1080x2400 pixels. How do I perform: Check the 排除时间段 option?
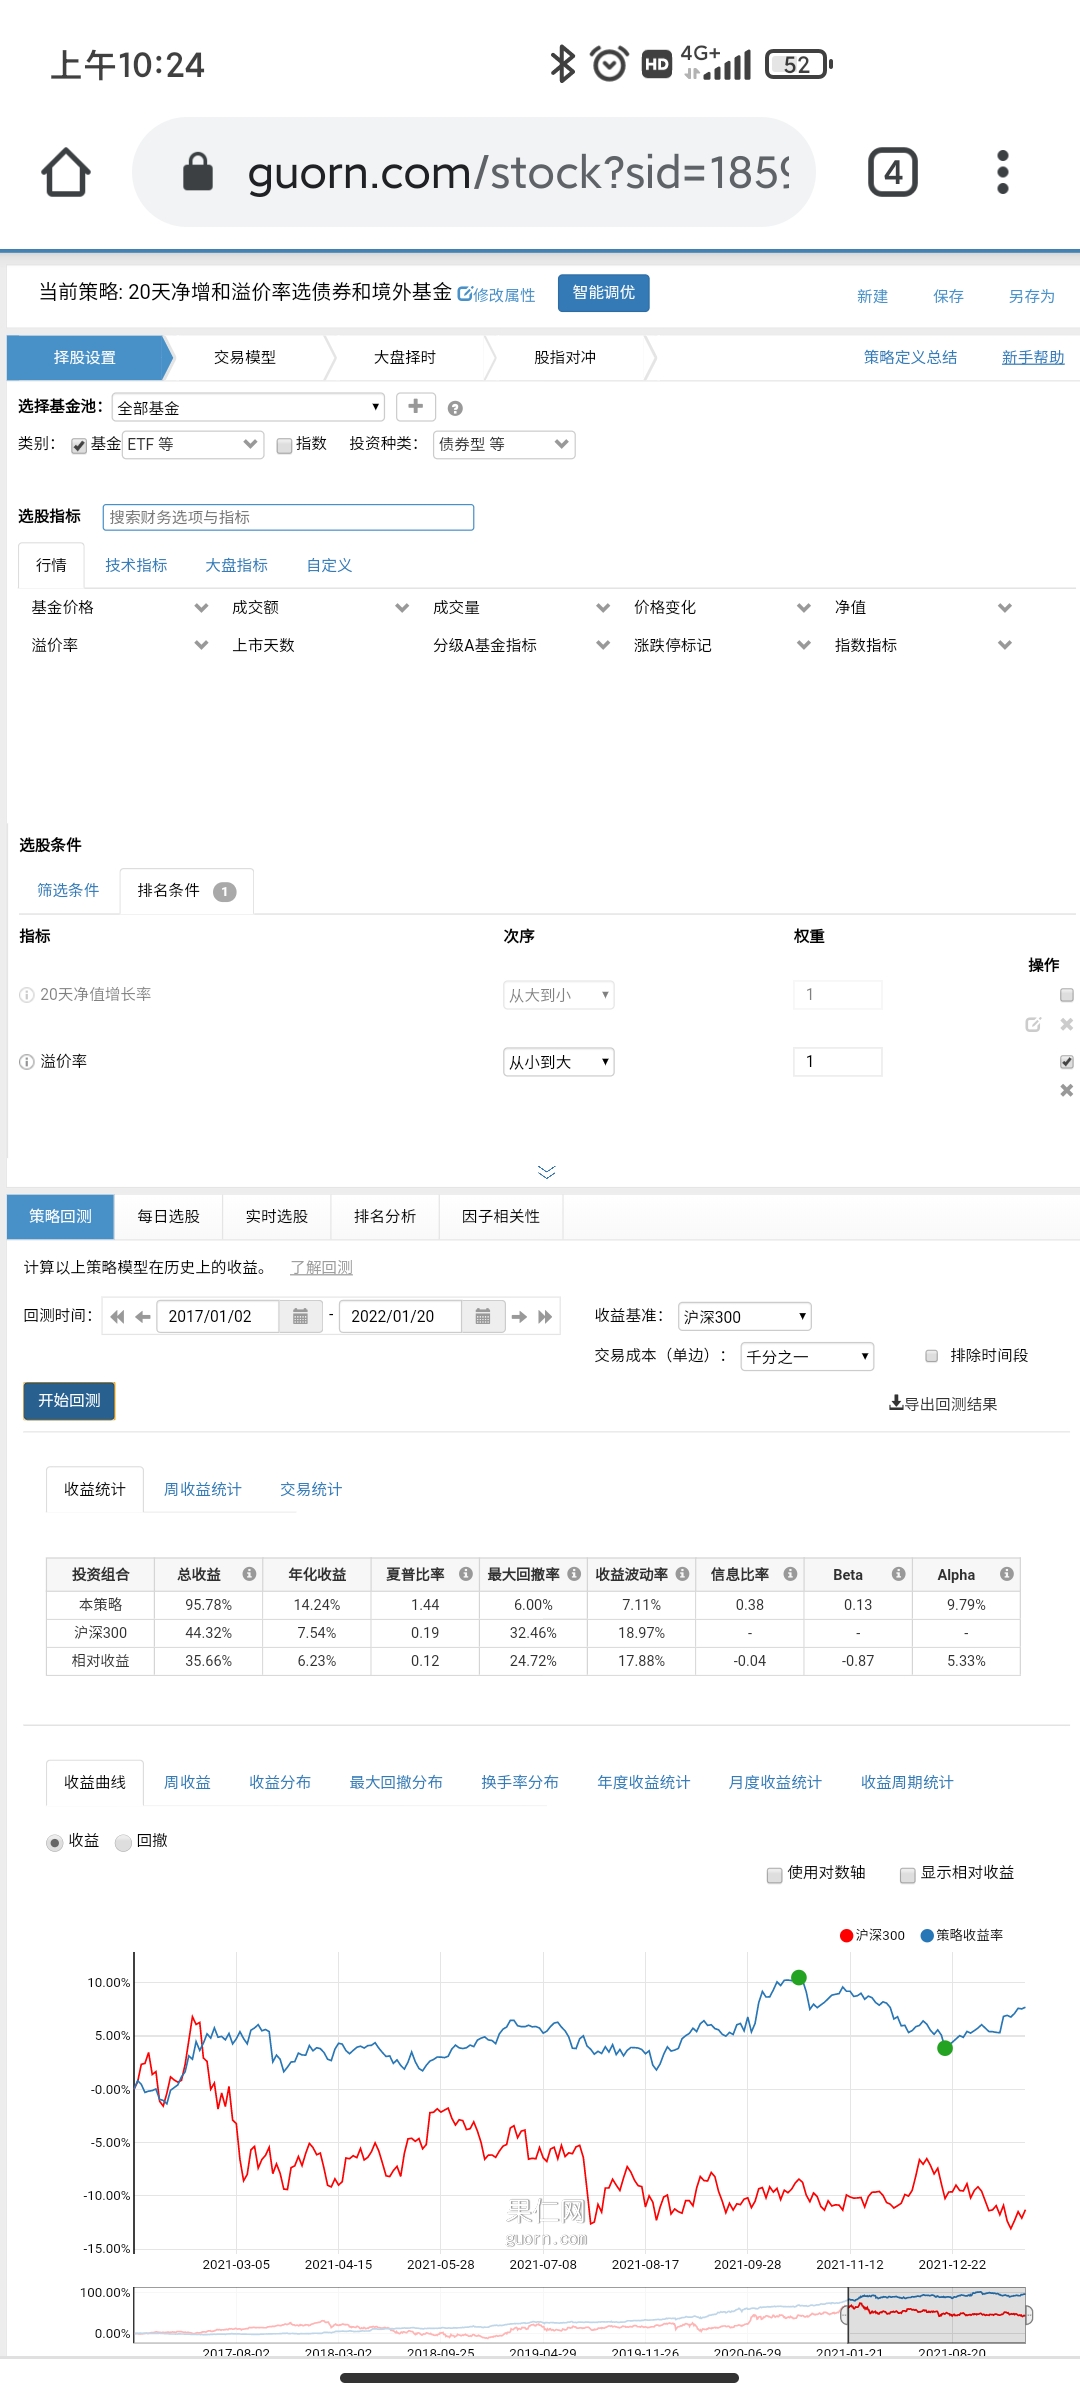(931, 1356)
